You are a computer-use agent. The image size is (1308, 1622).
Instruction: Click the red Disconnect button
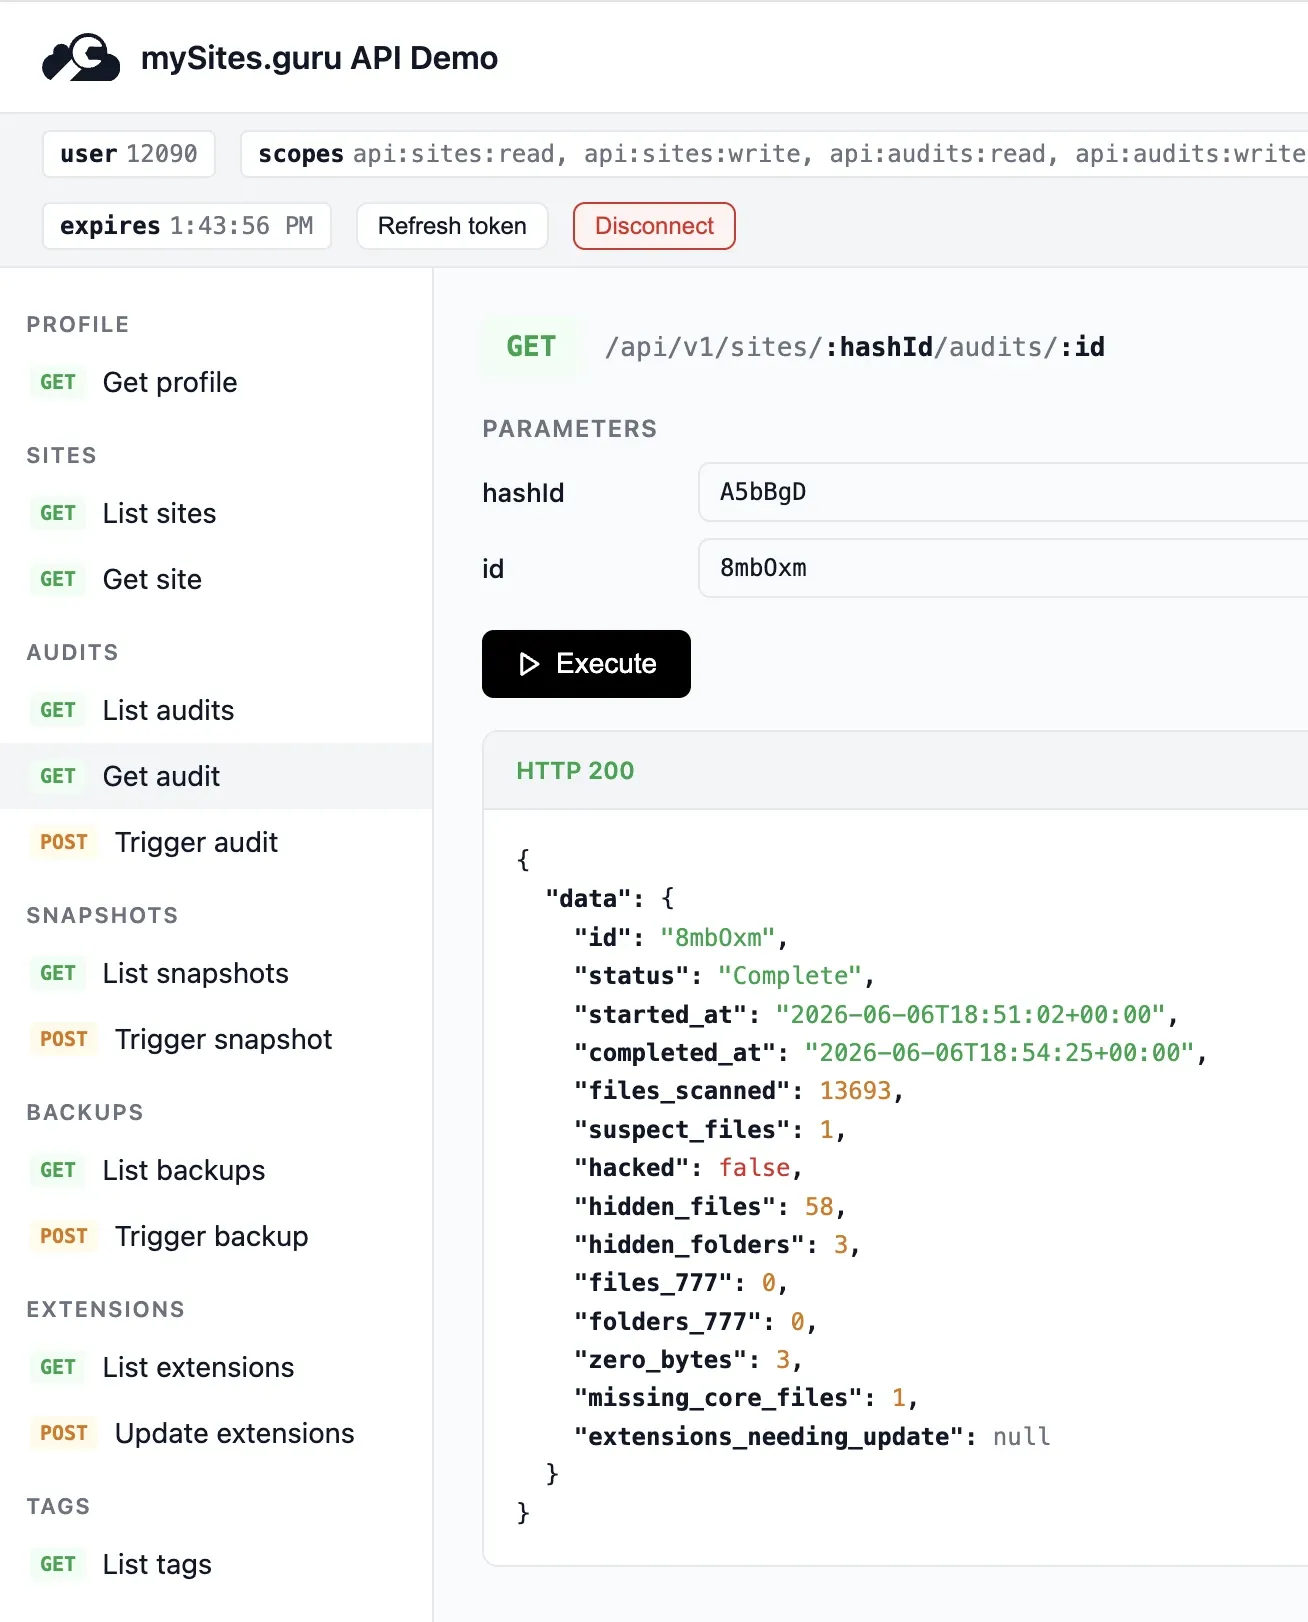[x=654, y=226]
